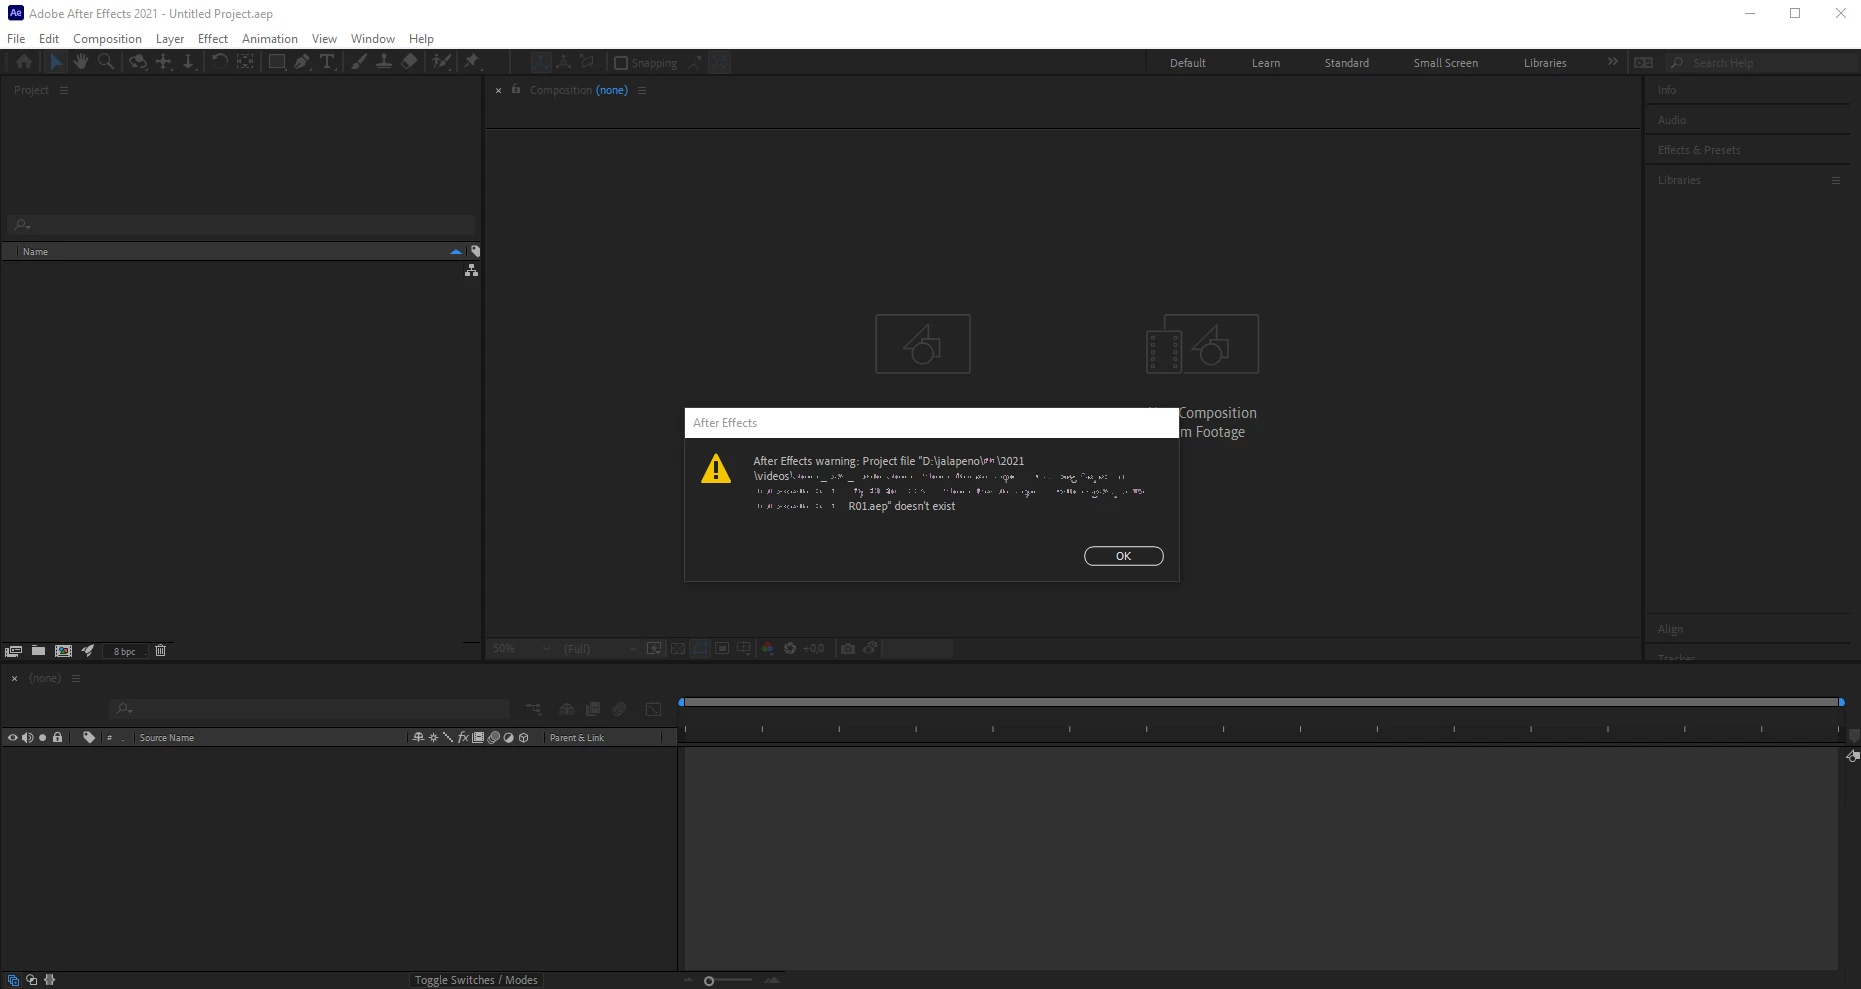Toggle the eye visibility column header
The image size is (1861, 989).
12,738
